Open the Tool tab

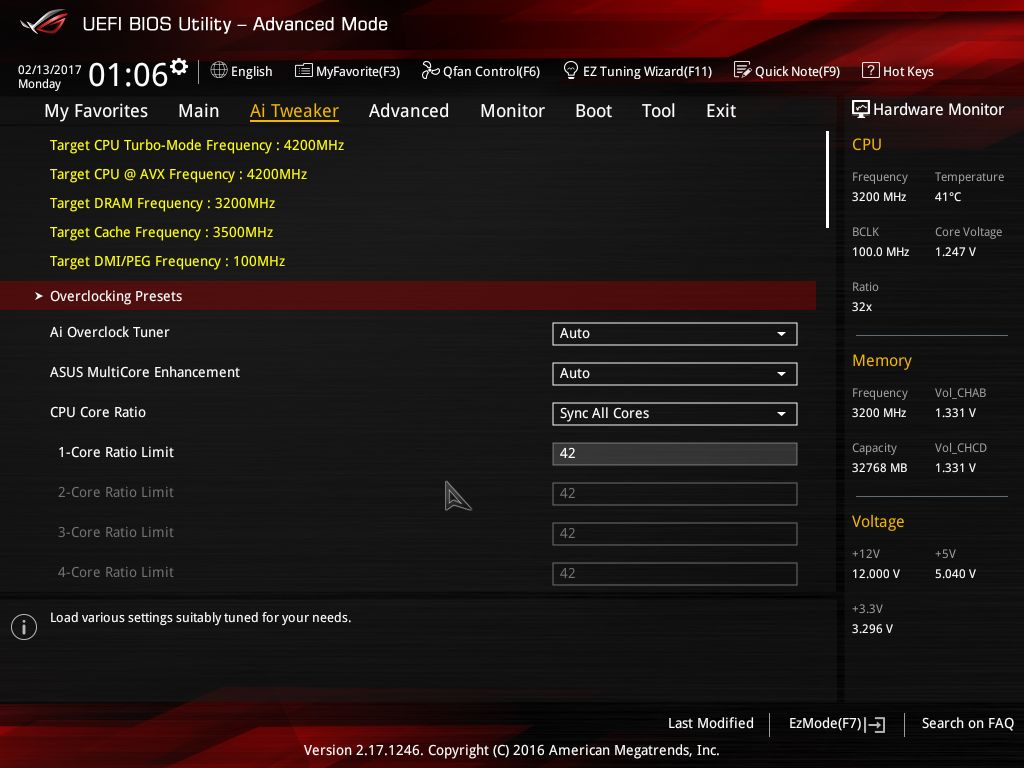(658, 110)
